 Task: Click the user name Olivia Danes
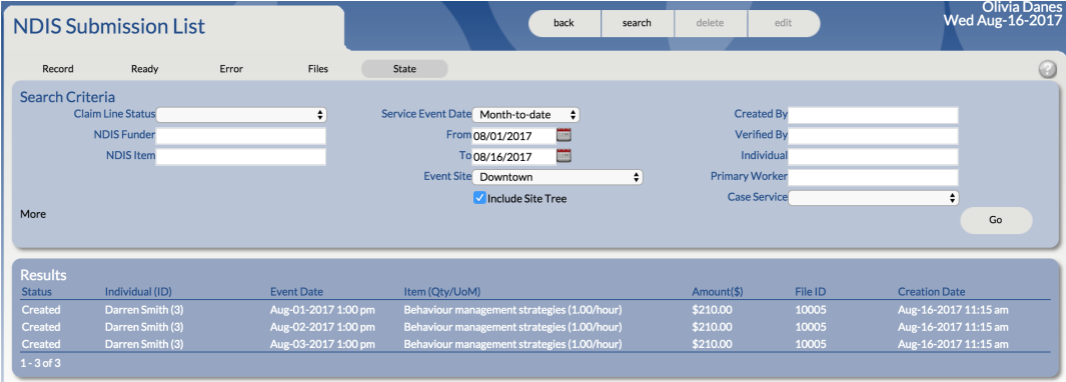click(x=1022, y=7)
